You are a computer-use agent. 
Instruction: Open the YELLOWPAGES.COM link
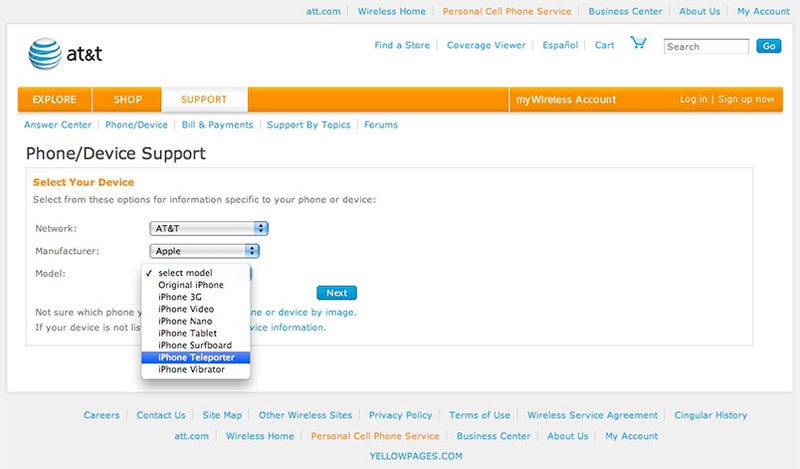pos(416,456)
